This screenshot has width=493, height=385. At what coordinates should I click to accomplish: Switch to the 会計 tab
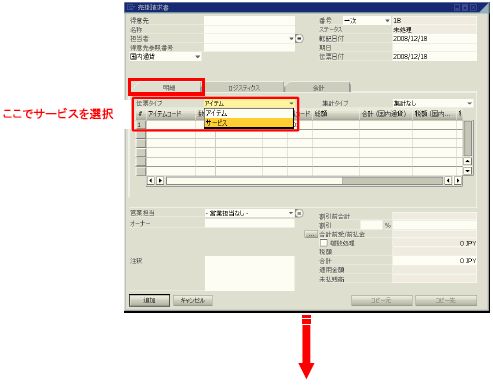pyautogui.click(x=318, y=88)
